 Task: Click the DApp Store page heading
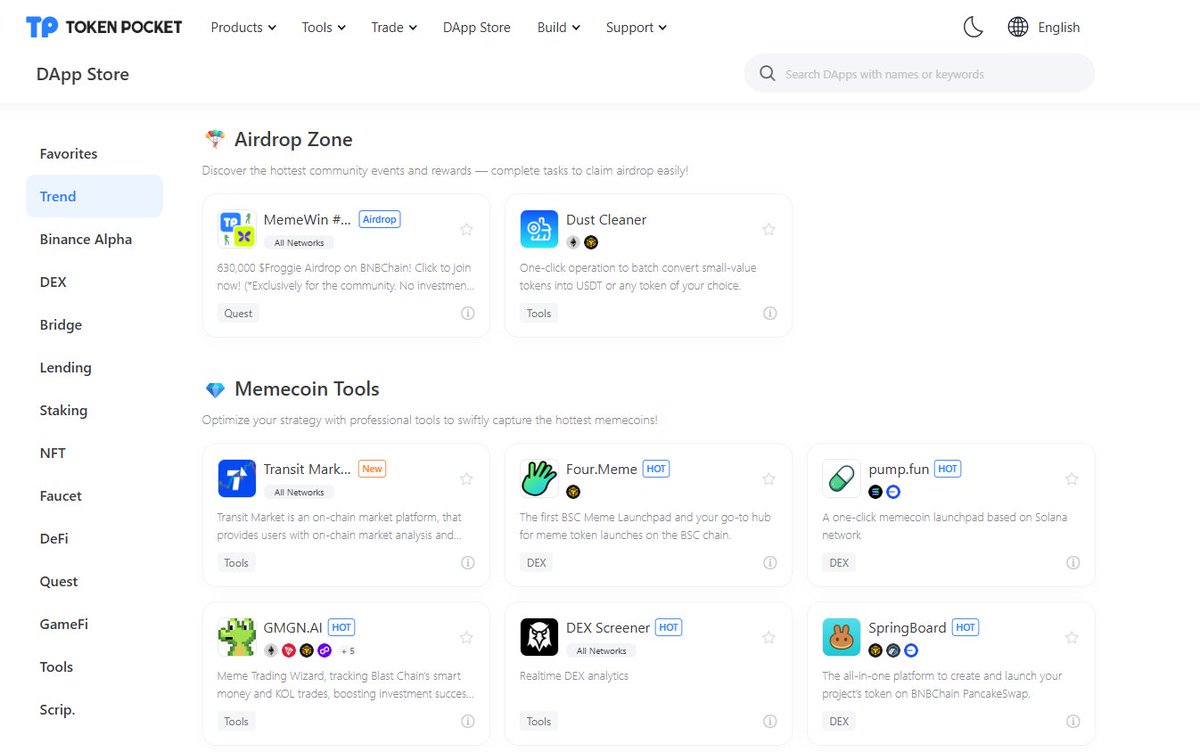click(x=82, y=74)
